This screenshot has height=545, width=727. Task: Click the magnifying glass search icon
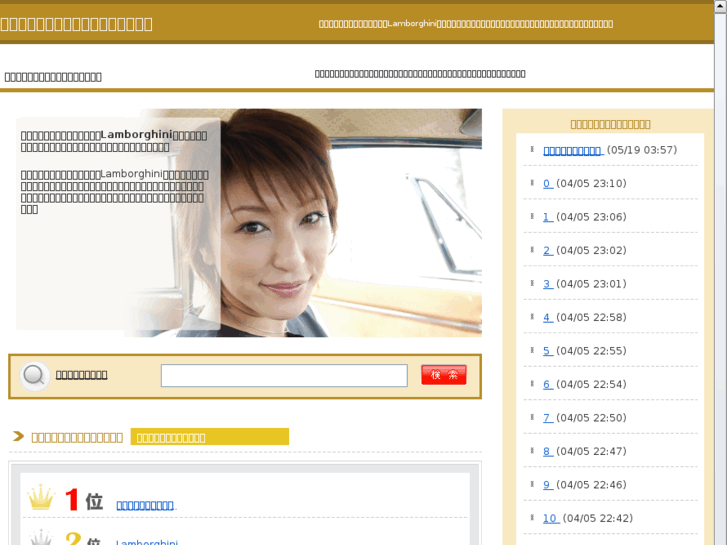click(34, 375)
